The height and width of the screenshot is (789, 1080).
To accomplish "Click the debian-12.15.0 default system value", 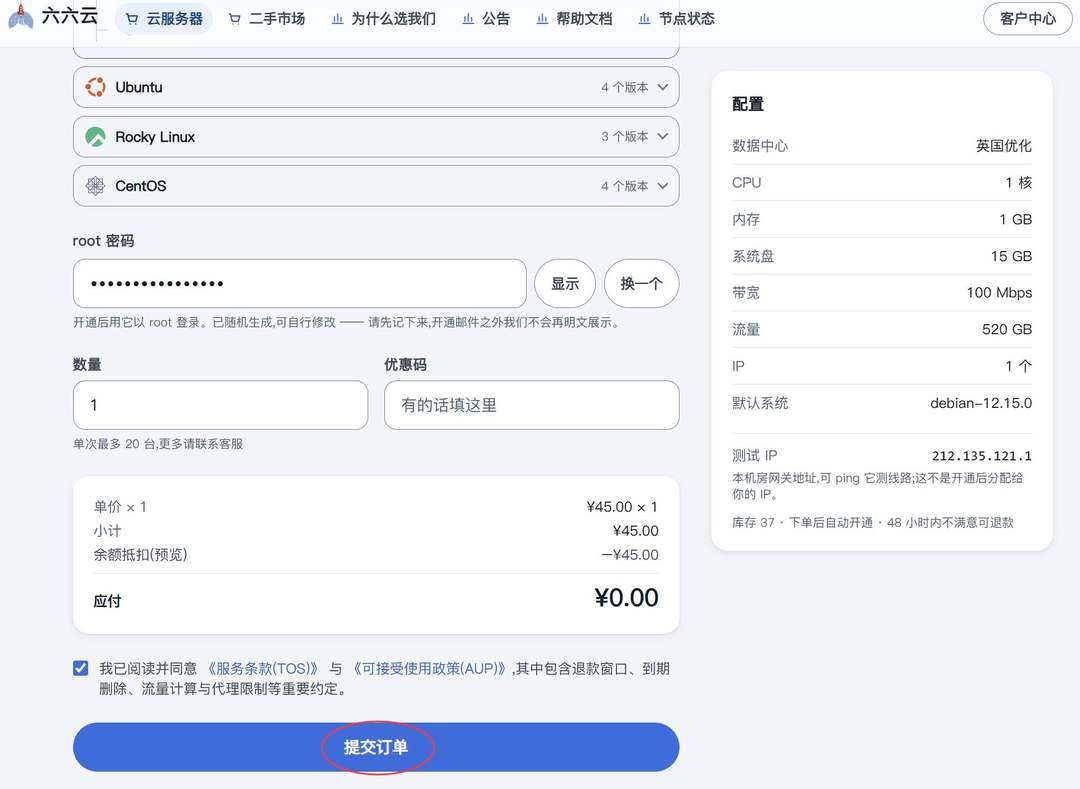I will click(x=981, y=403).
